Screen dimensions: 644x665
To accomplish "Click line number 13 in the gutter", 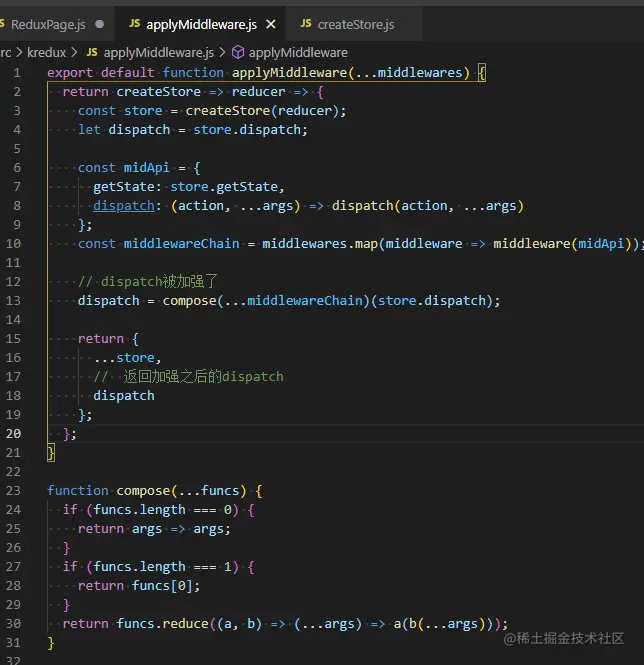I will pyautogui.click(x=13, y=301).
